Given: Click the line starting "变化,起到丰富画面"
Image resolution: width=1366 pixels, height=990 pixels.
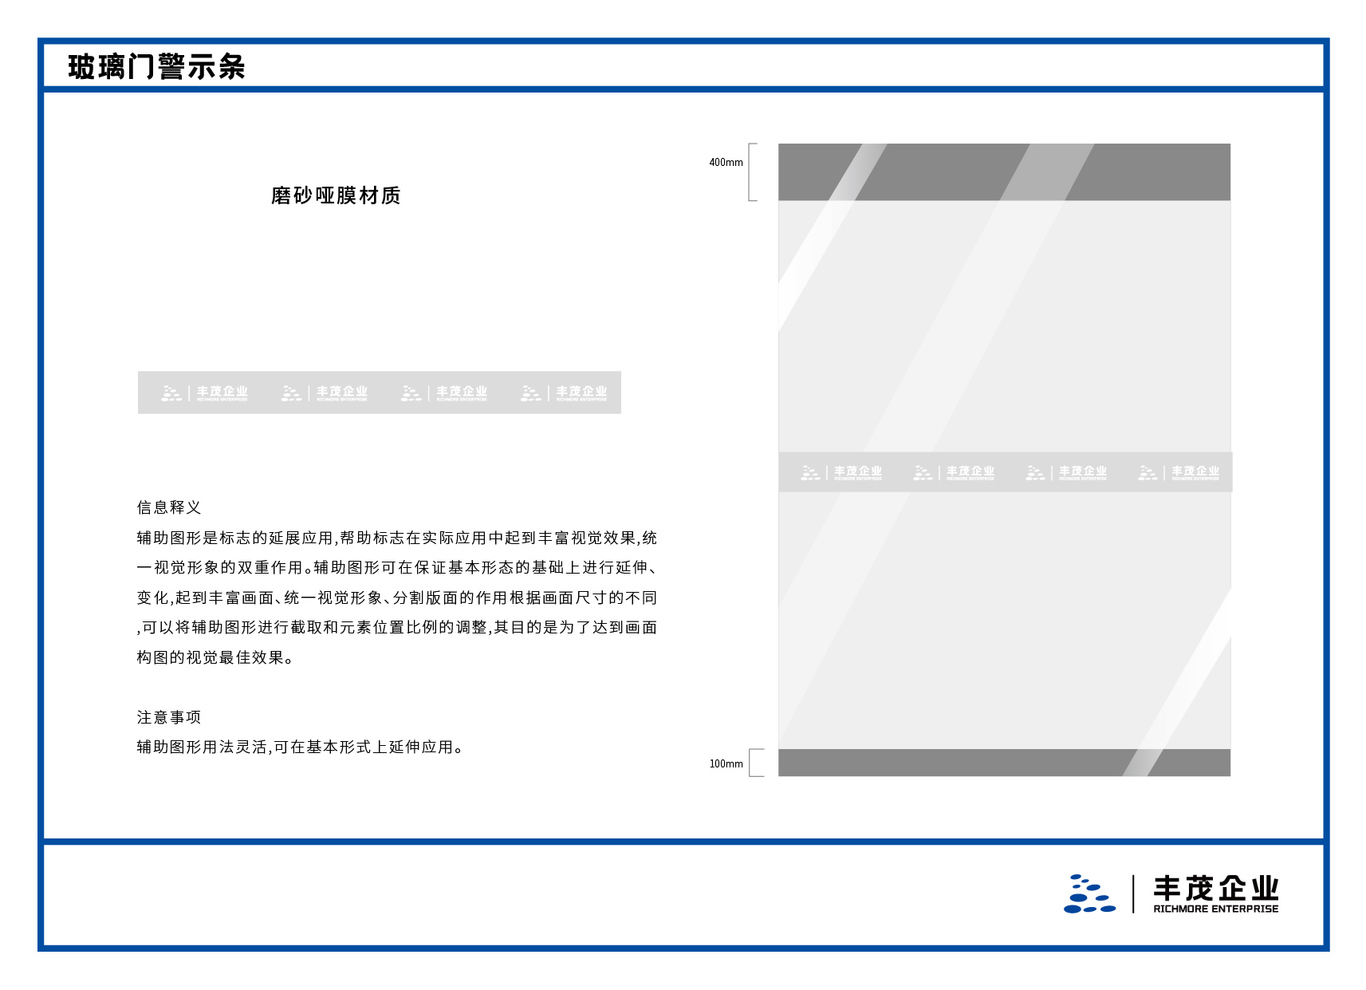Looking at the screenshot, I should tap(397, 597).
